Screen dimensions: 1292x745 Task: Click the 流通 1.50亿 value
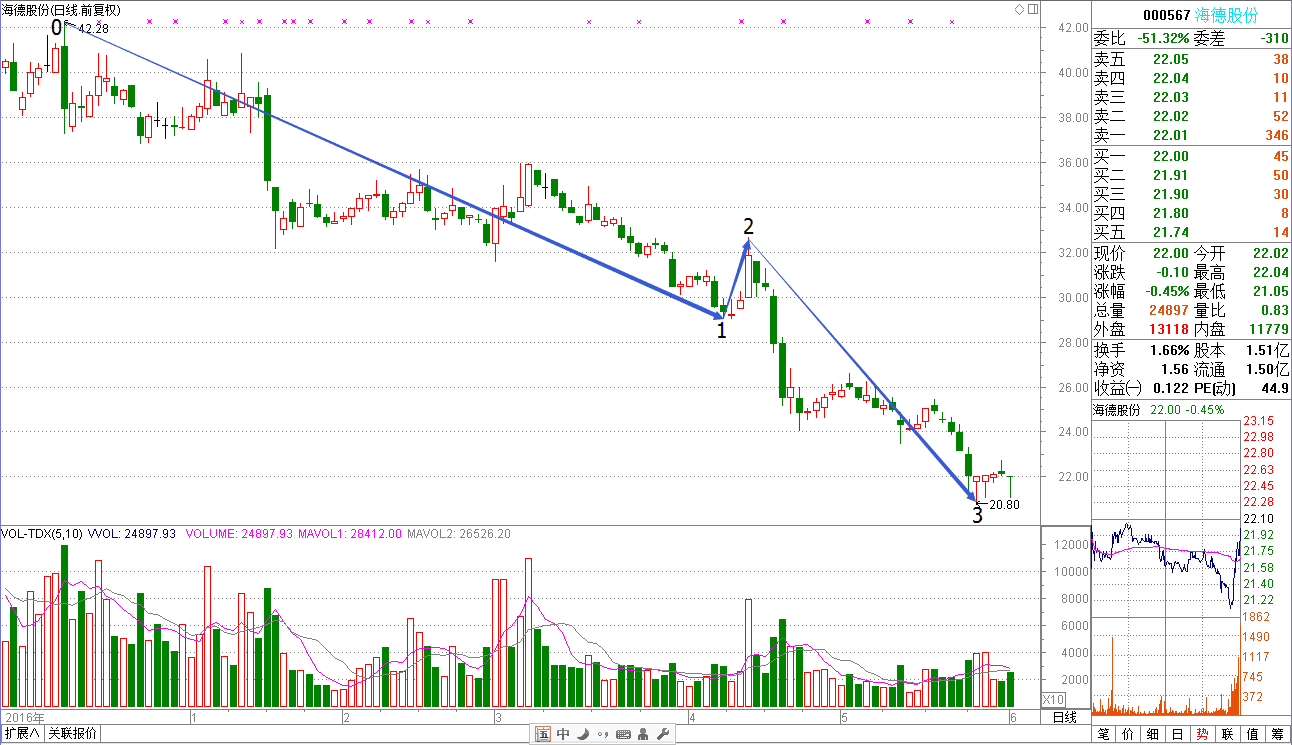click(1267, 370)
